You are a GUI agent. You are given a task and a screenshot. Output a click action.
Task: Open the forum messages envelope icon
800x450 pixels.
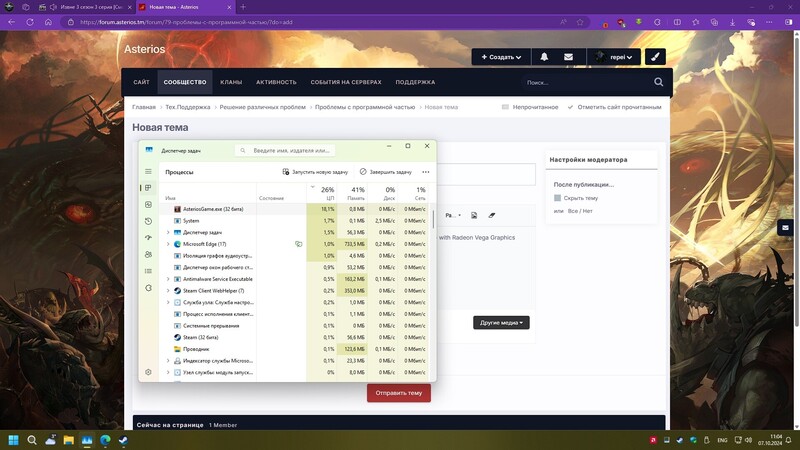click(568, 57)
